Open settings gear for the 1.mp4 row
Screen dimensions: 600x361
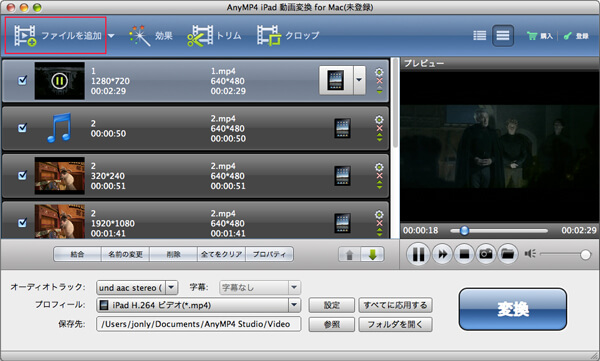click(379, 72)
